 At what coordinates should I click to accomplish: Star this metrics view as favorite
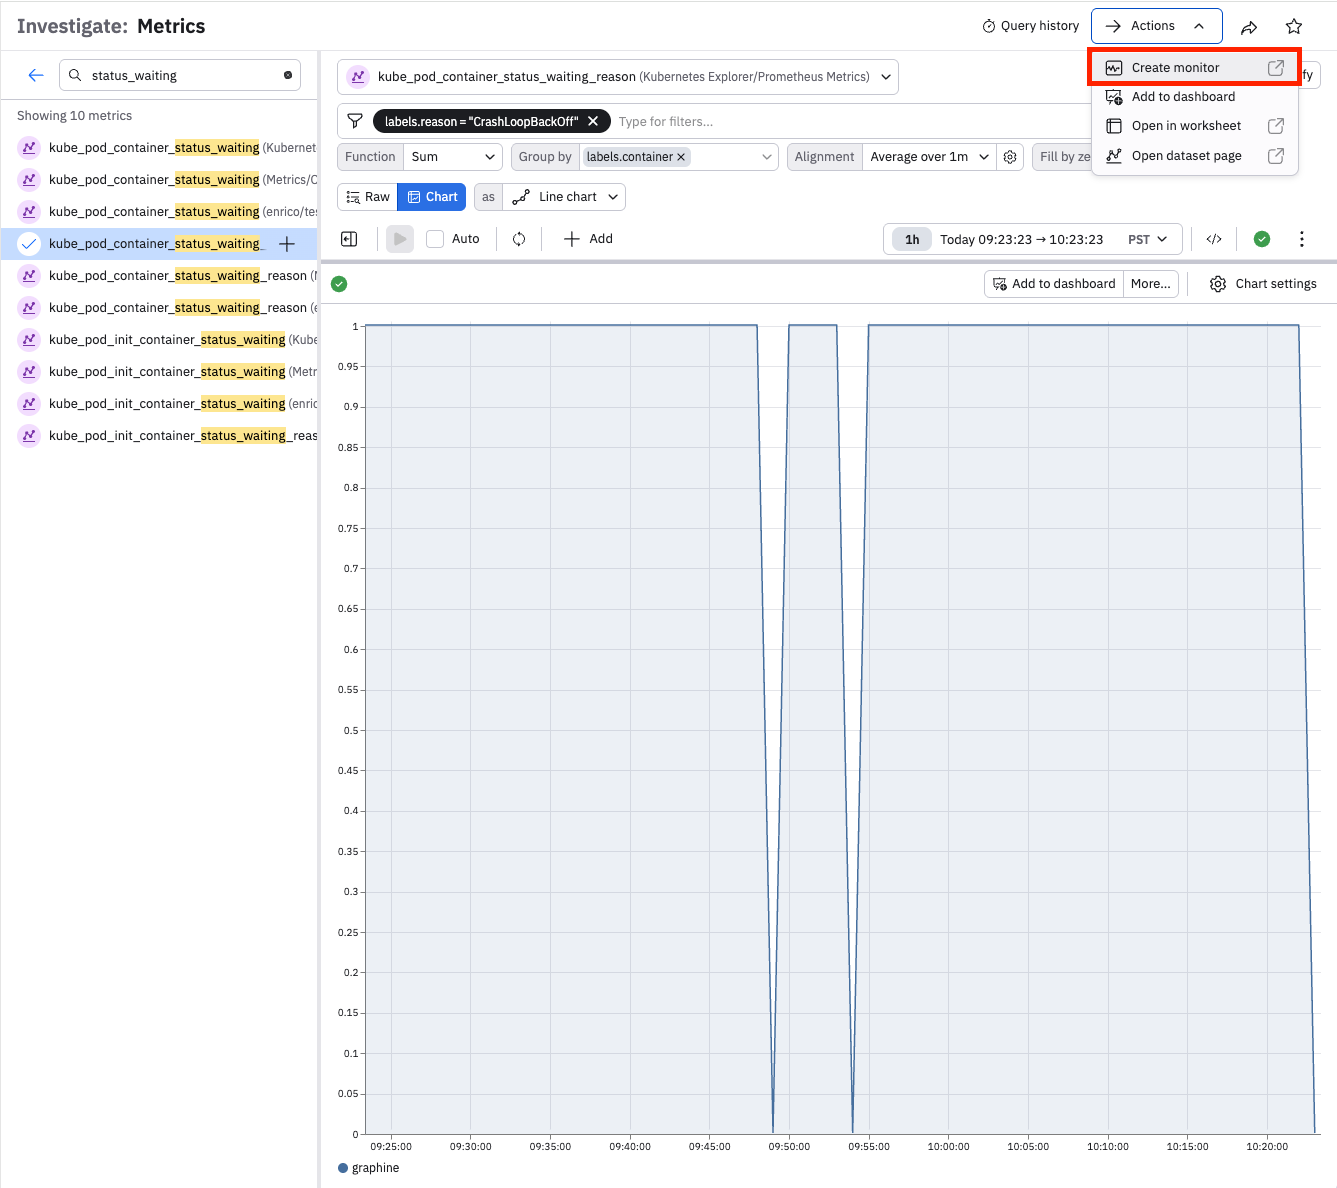coord(1294,27)
